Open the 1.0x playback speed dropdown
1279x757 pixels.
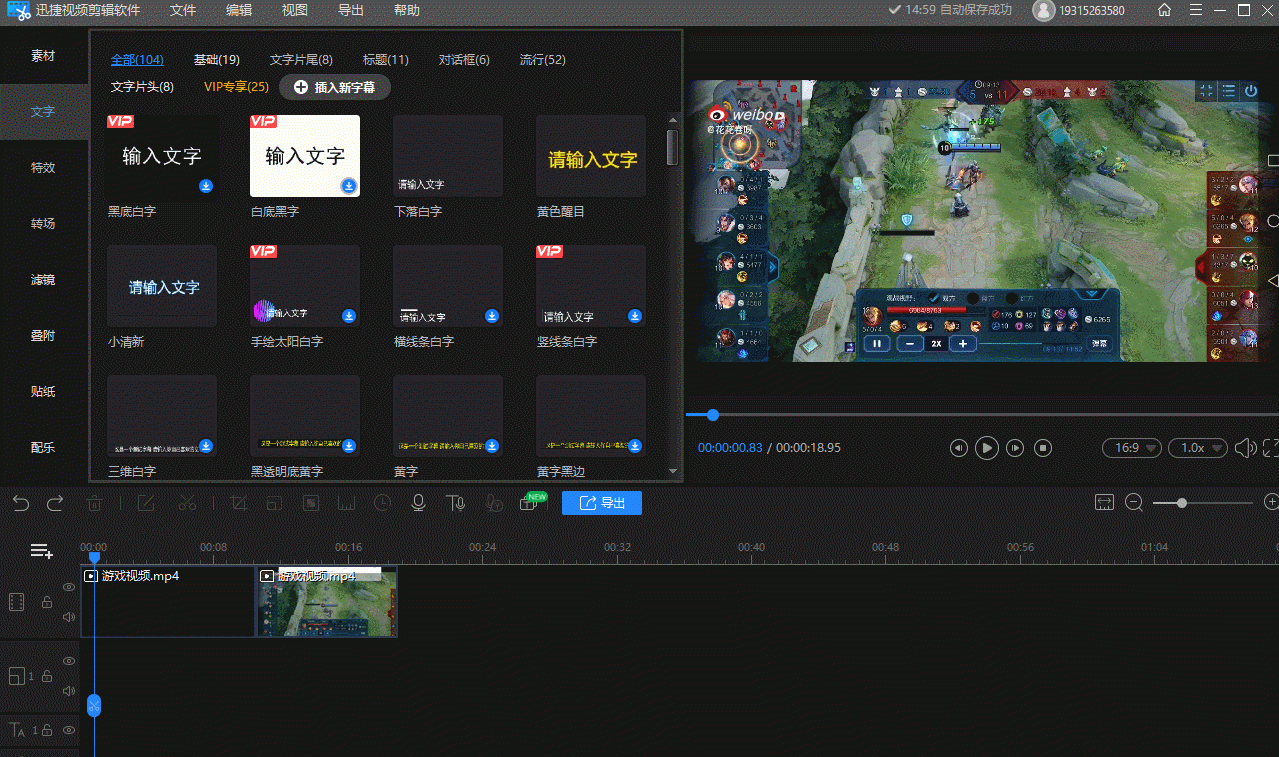tap(1199, 448)
